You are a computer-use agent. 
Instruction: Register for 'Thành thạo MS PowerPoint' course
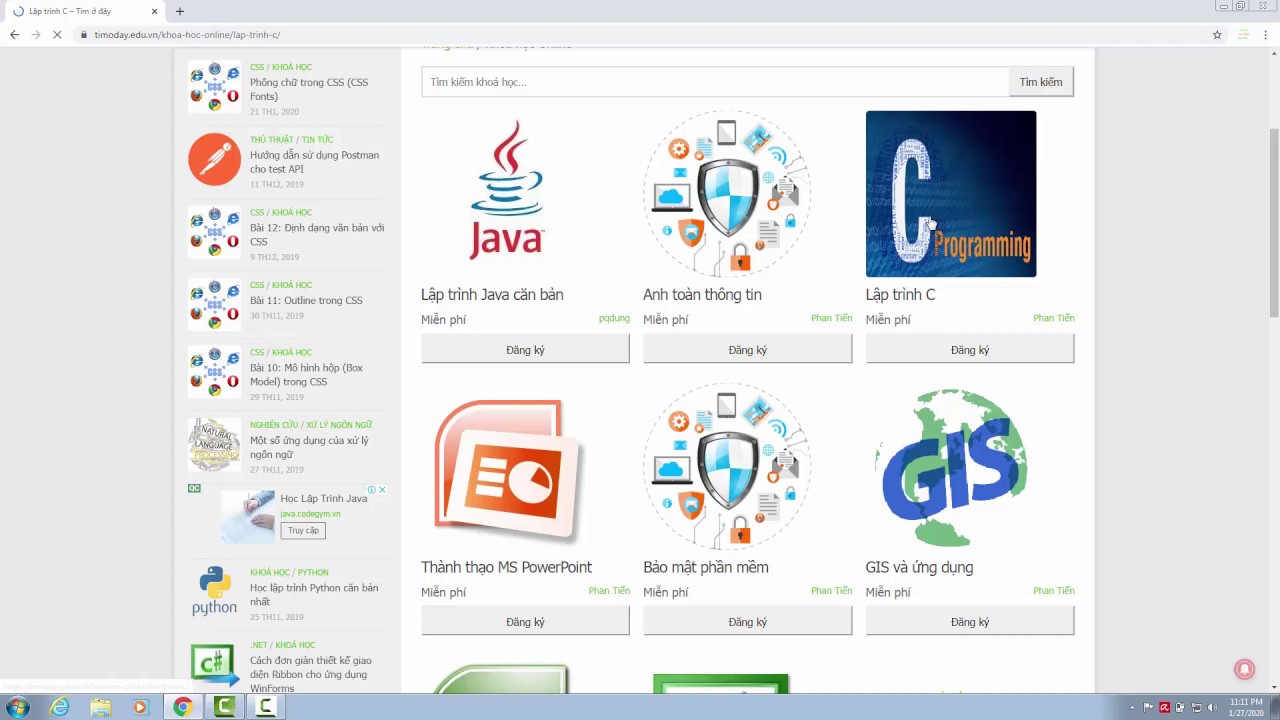click(x=525, y=621)
